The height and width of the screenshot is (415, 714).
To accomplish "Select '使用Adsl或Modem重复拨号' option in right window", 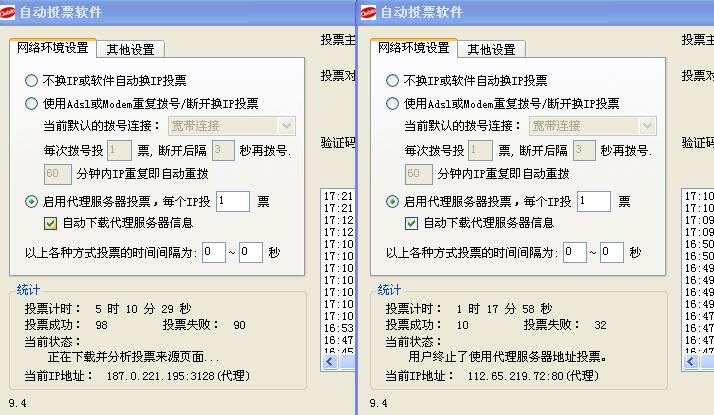I will [393, 103].
